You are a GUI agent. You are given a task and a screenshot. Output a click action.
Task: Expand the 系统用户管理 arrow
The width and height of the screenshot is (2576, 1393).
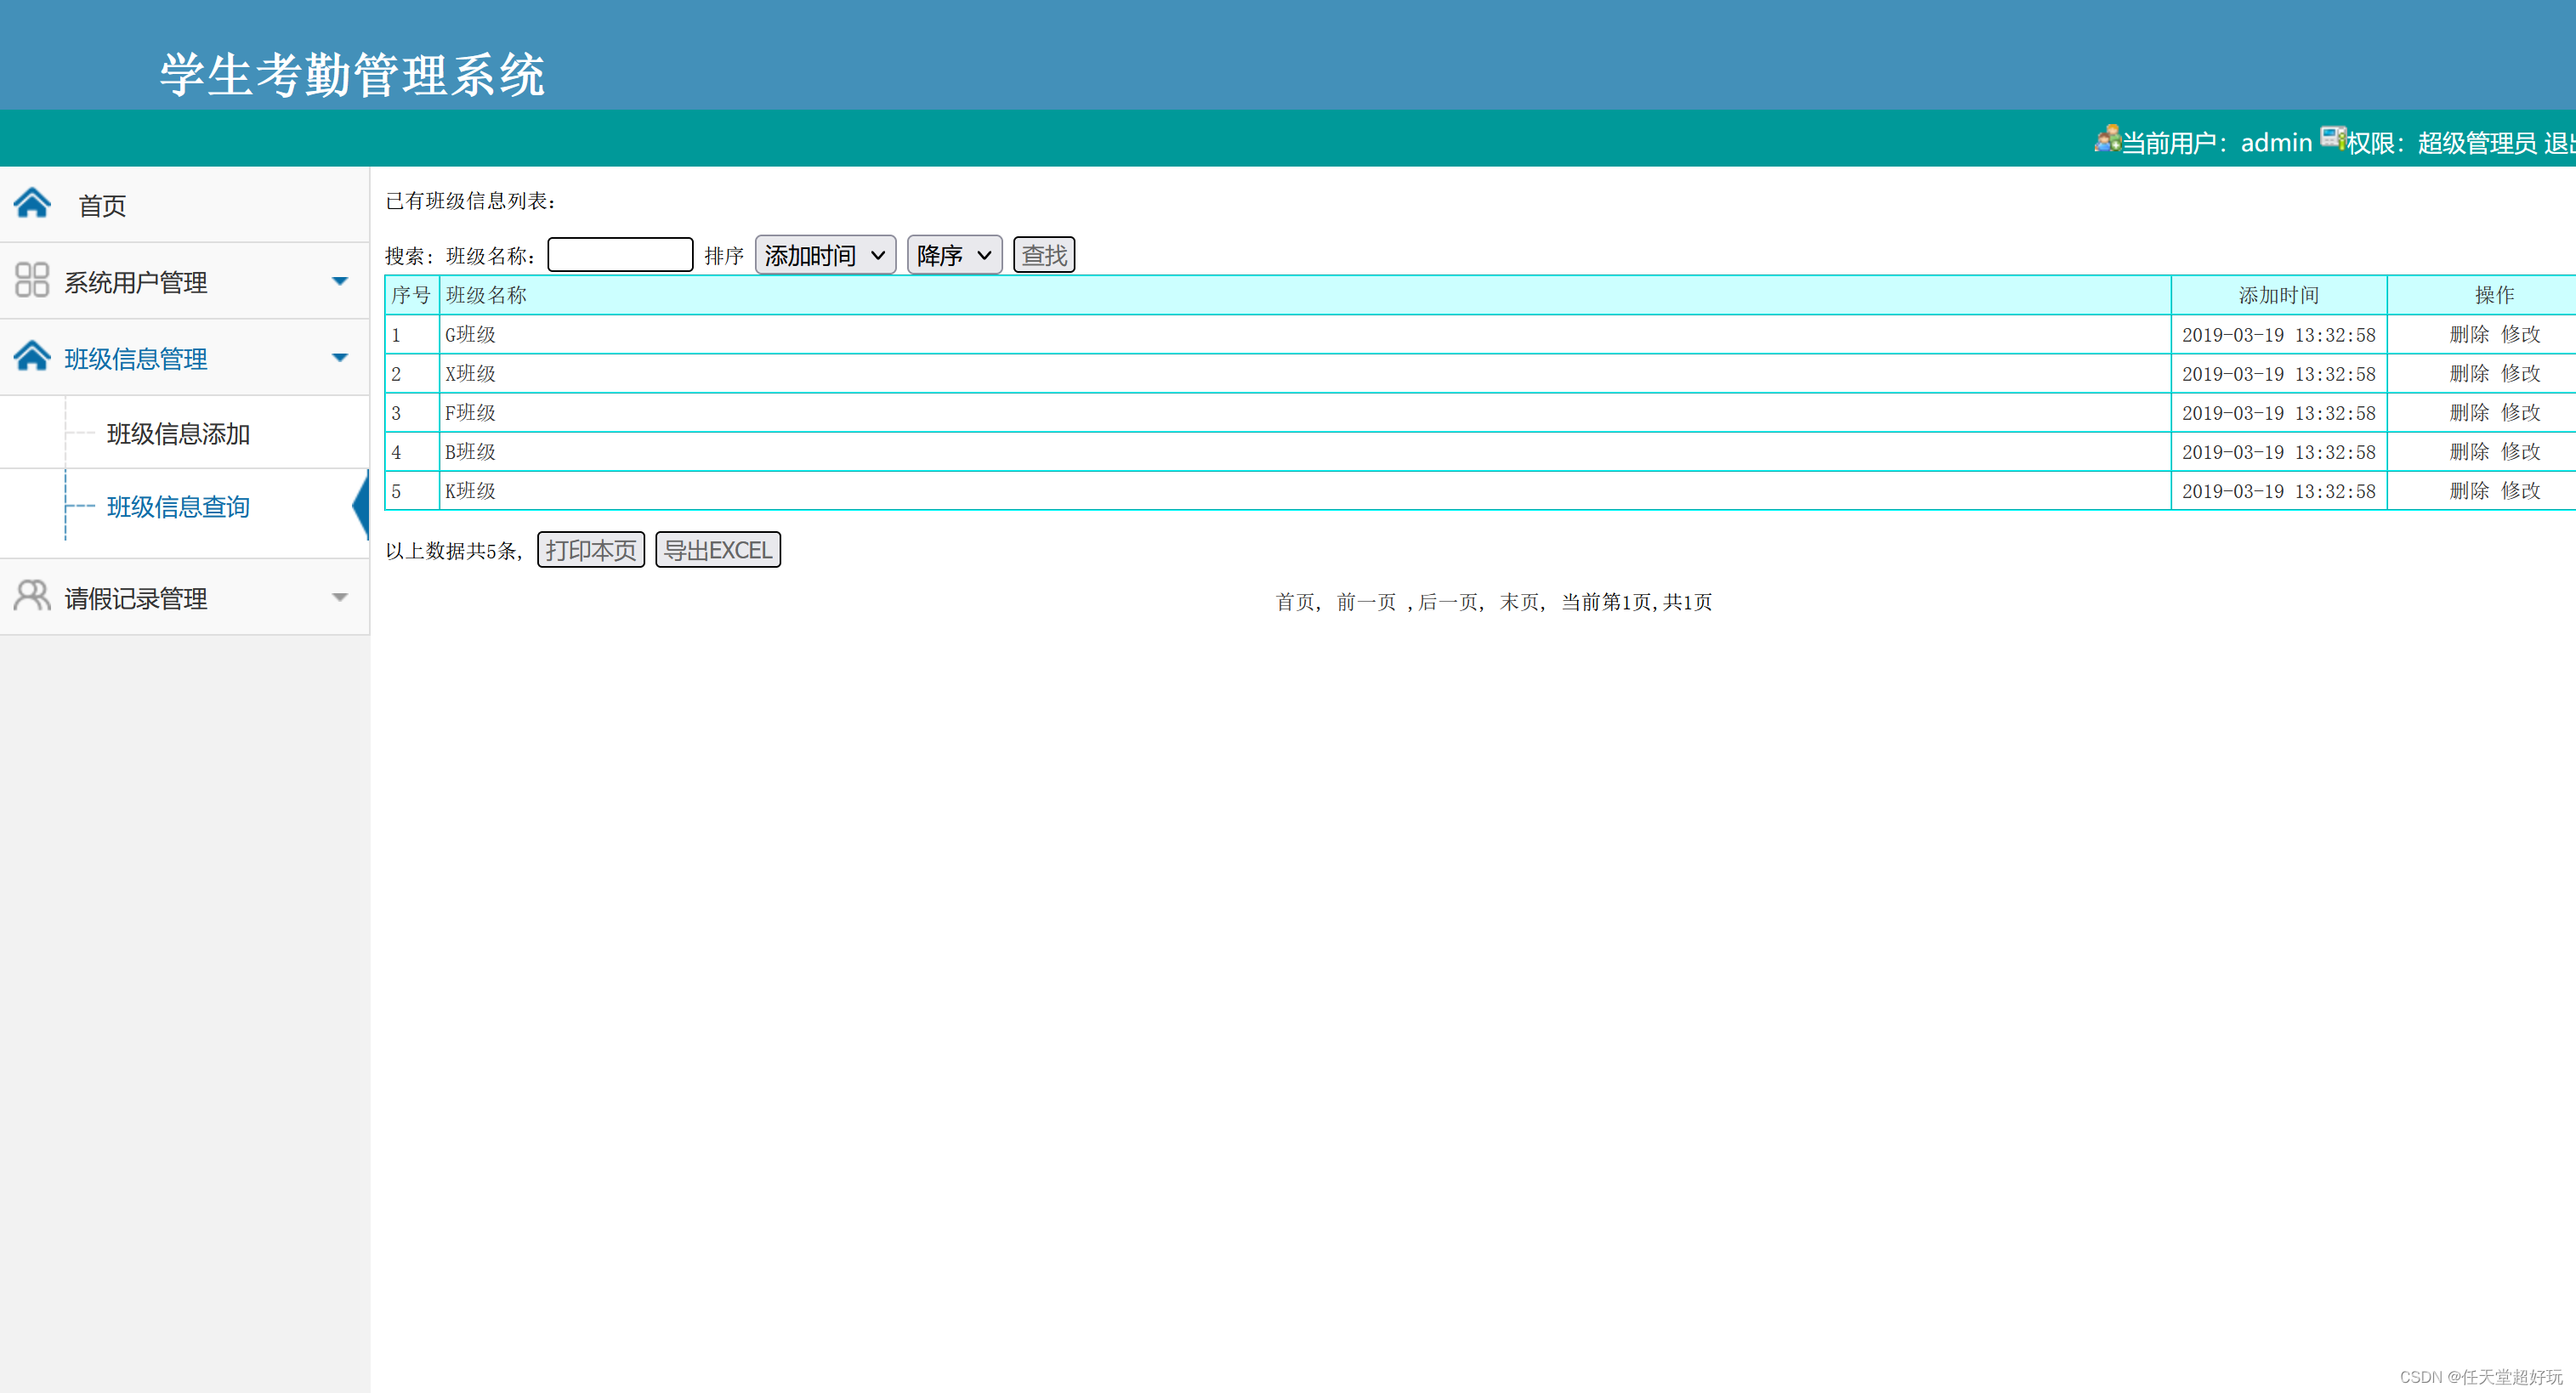click(x=340, y=281)
